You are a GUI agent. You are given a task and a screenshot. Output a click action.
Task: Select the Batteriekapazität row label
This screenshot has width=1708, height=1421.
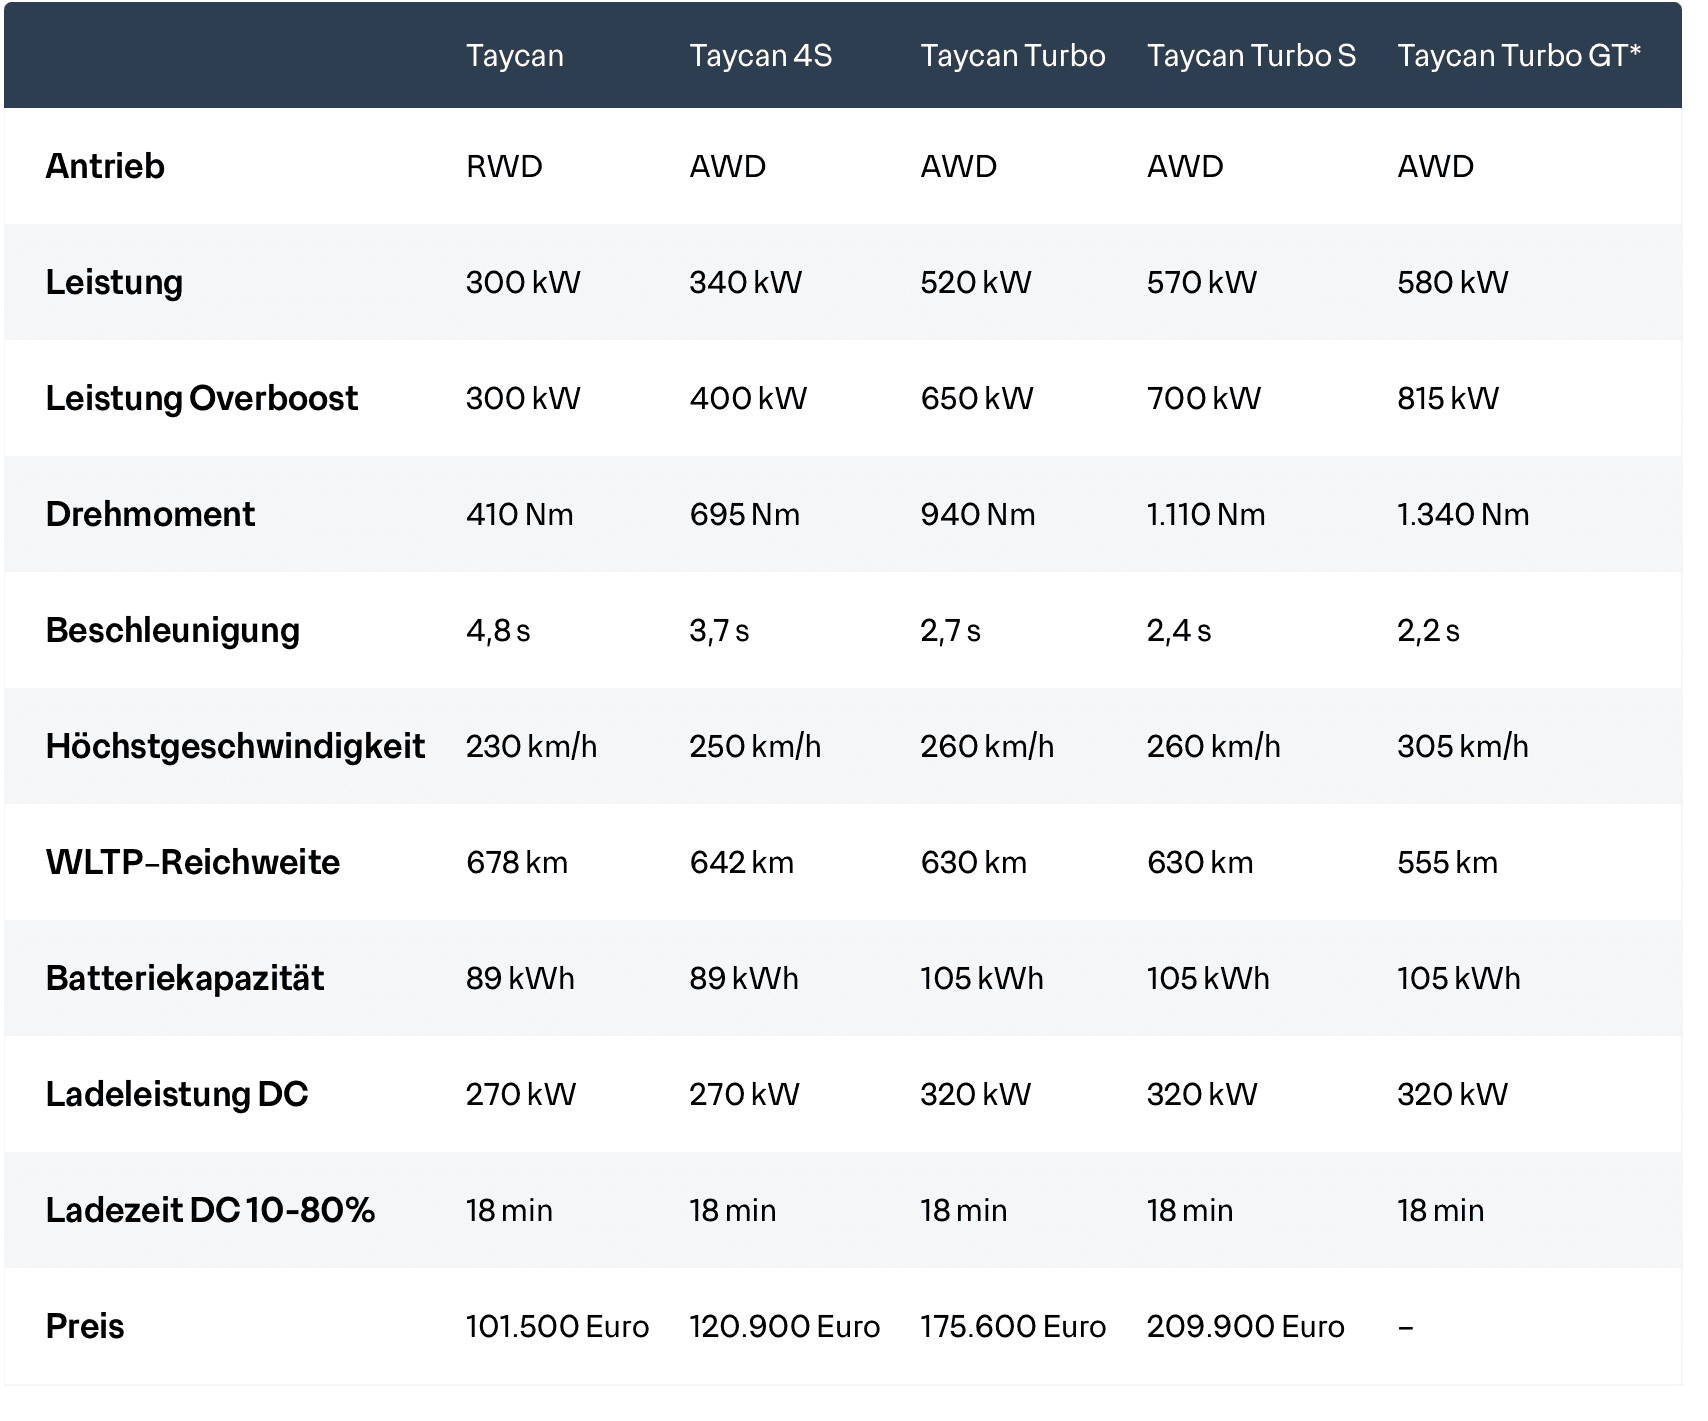(185, 978)
